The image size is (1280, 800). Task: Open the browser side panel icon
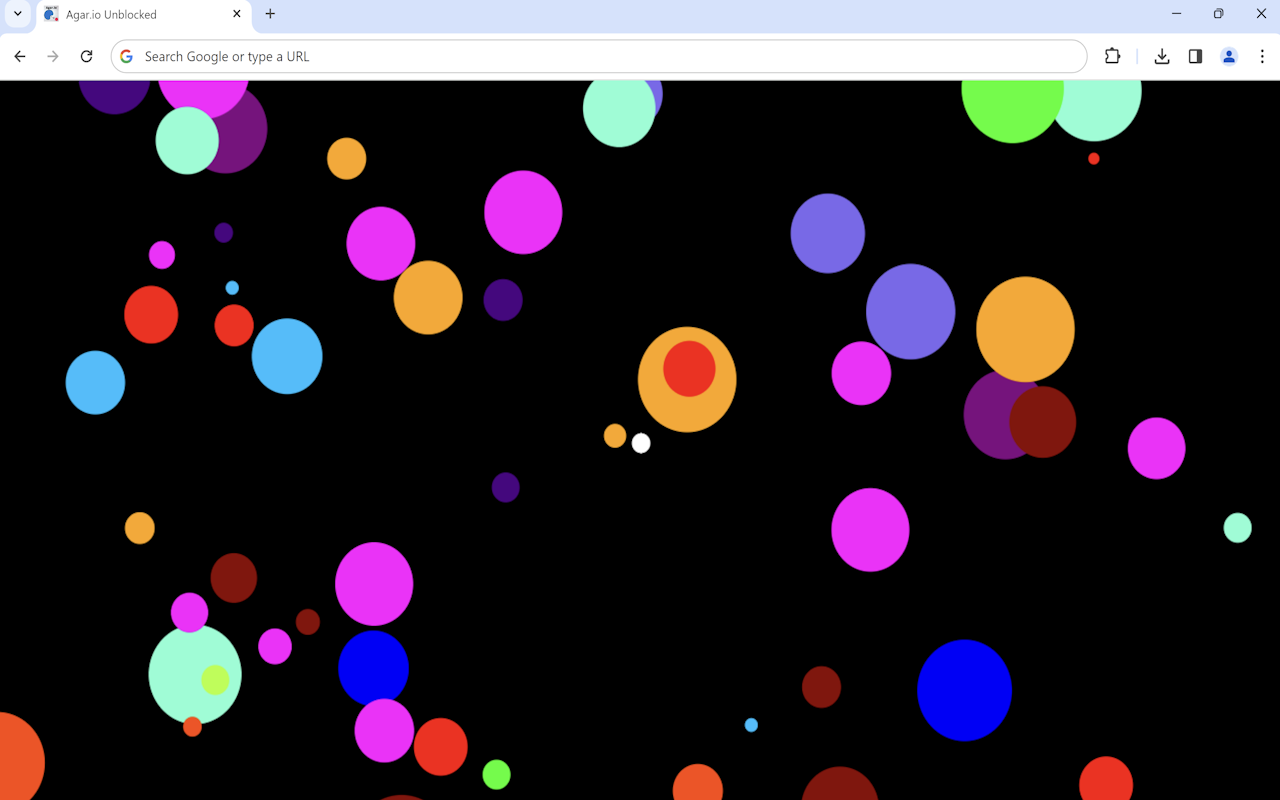pyautogui.click(x=1194, y=56)
